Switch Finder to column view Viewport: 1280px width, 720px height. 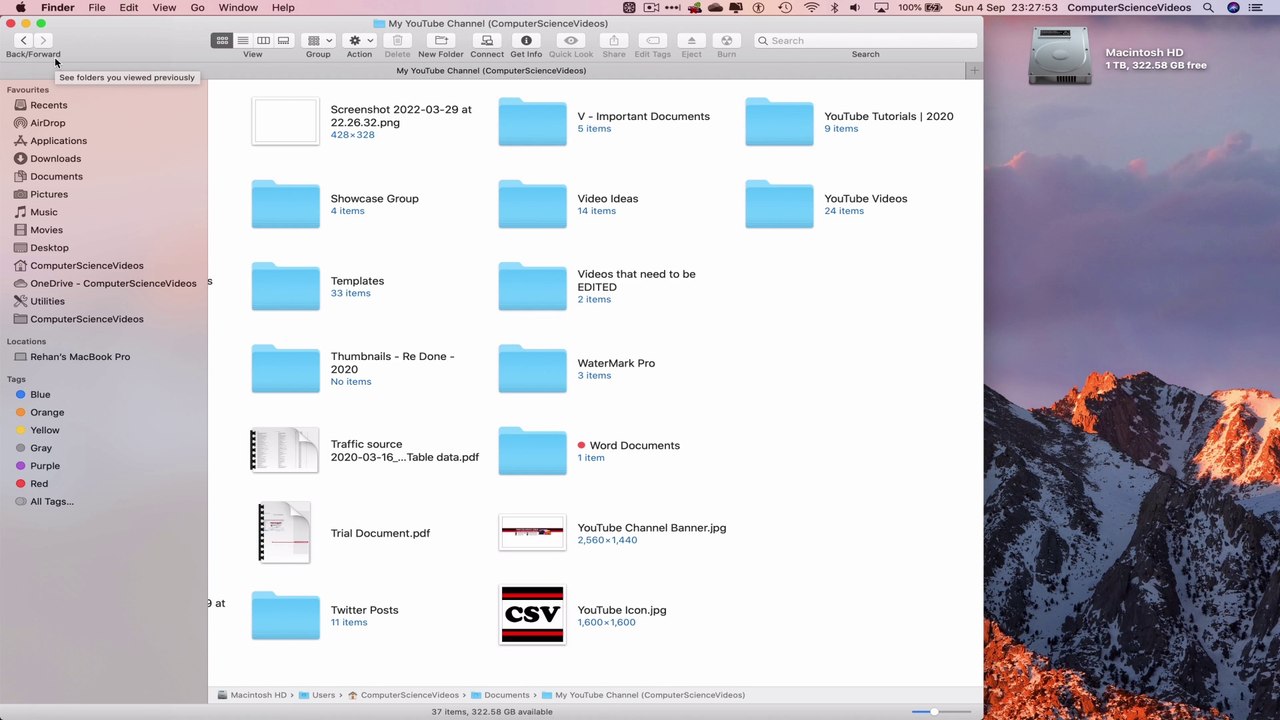click(263, 40)
